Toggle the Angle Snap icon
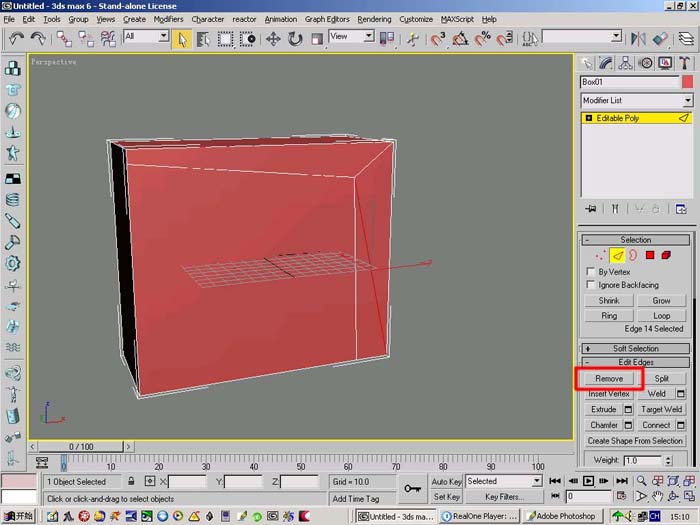700x525 pixels. [460, 39]
